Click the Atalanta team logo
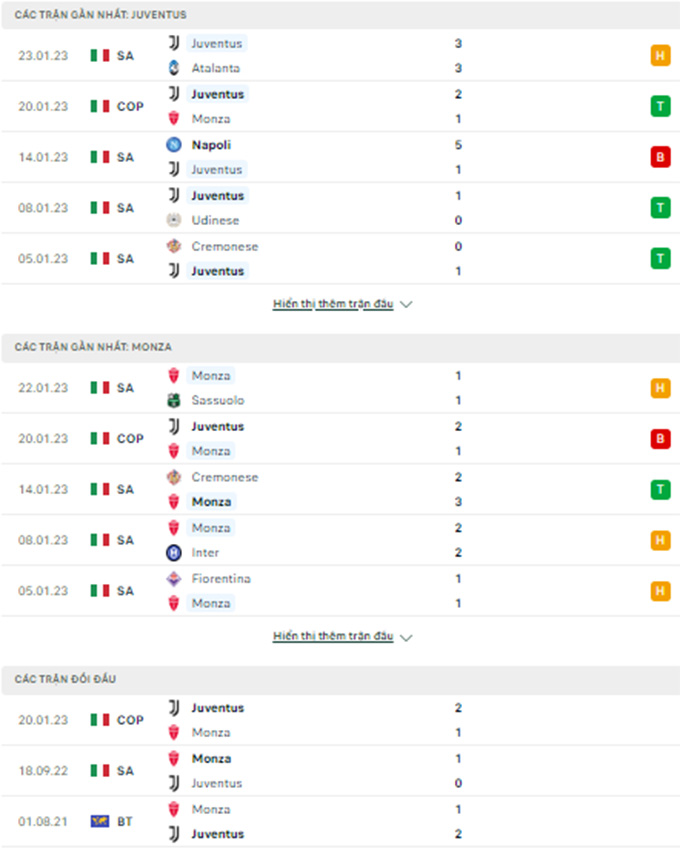Screen dimensions: 680x852 pos(173,68)
